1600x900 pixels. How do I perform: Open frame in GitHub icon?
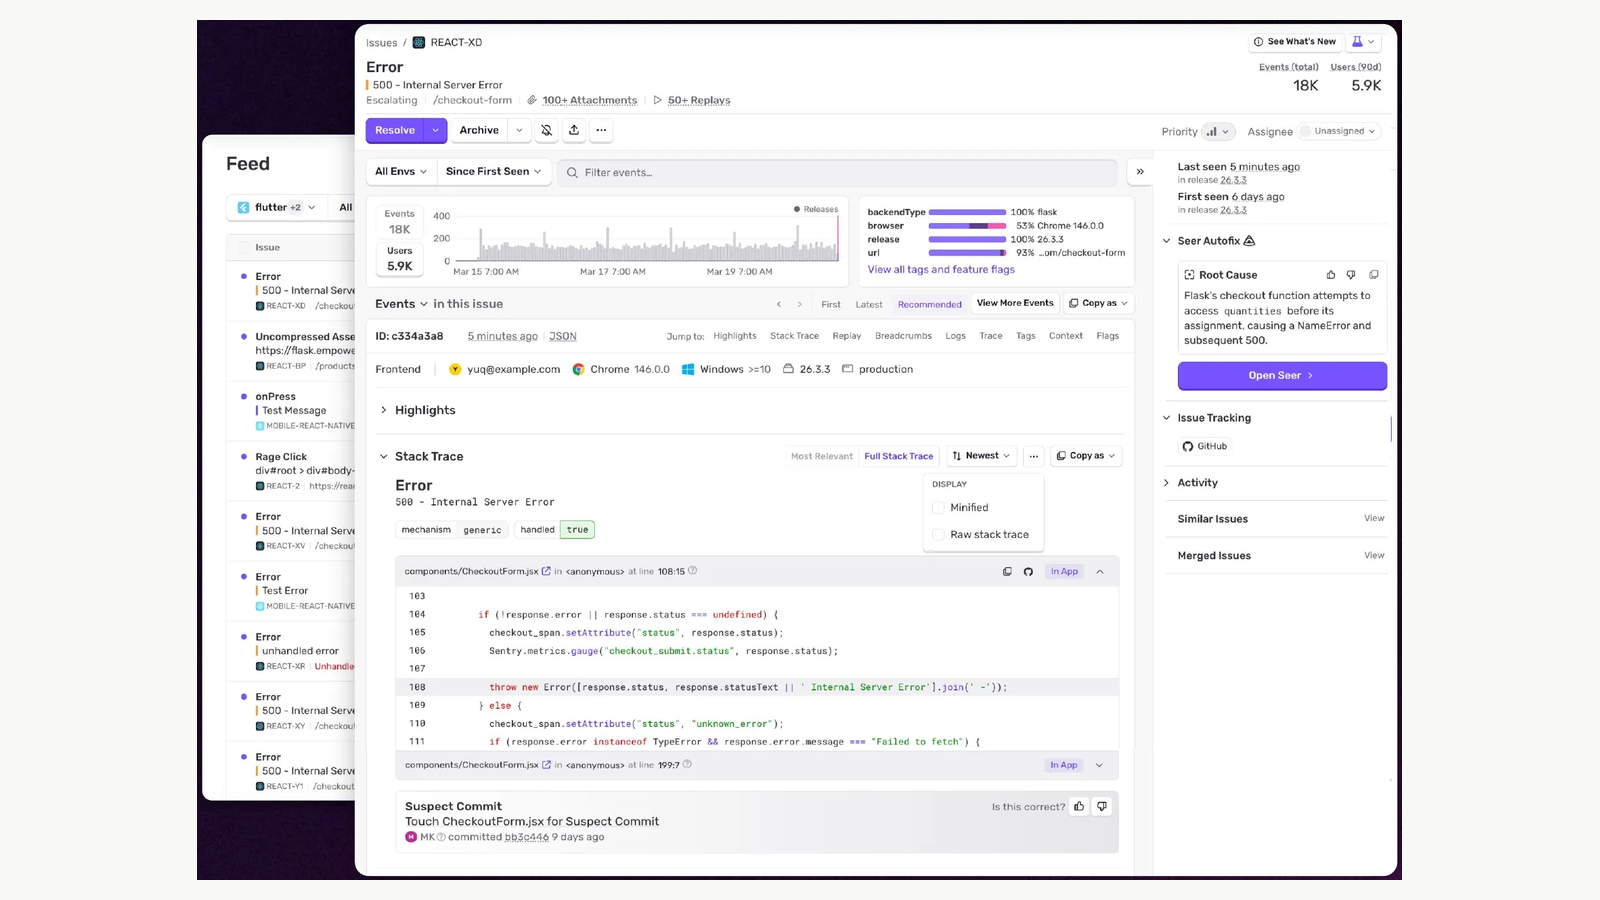(x=1028, y=572)
